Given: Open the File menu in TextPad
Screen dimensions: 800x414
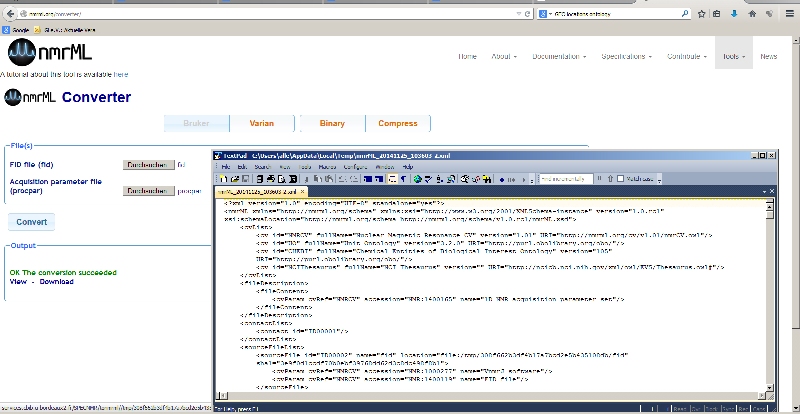Looking at the screenshot, I should pos(226,167).
